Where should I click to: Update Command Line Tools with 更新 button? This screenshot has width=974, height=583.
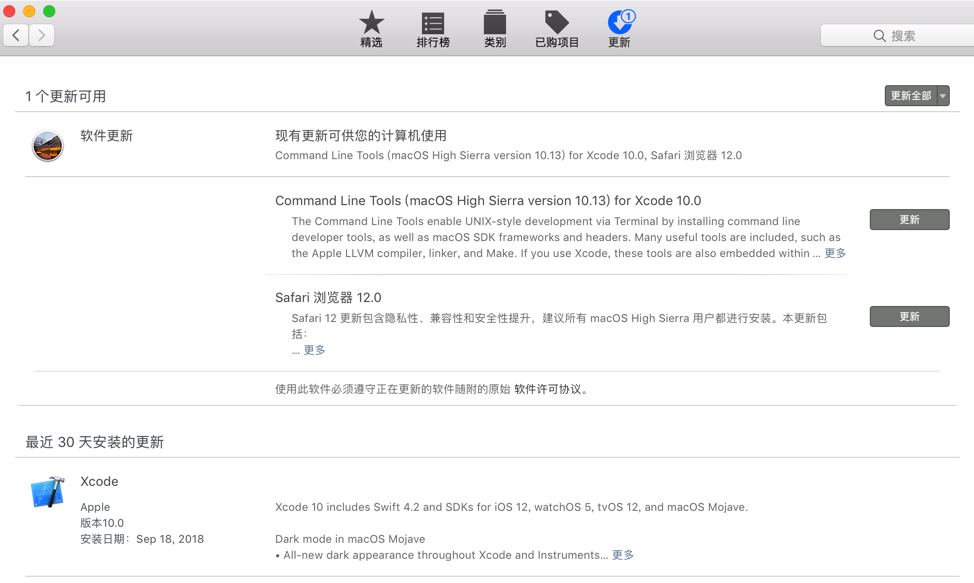909,219
